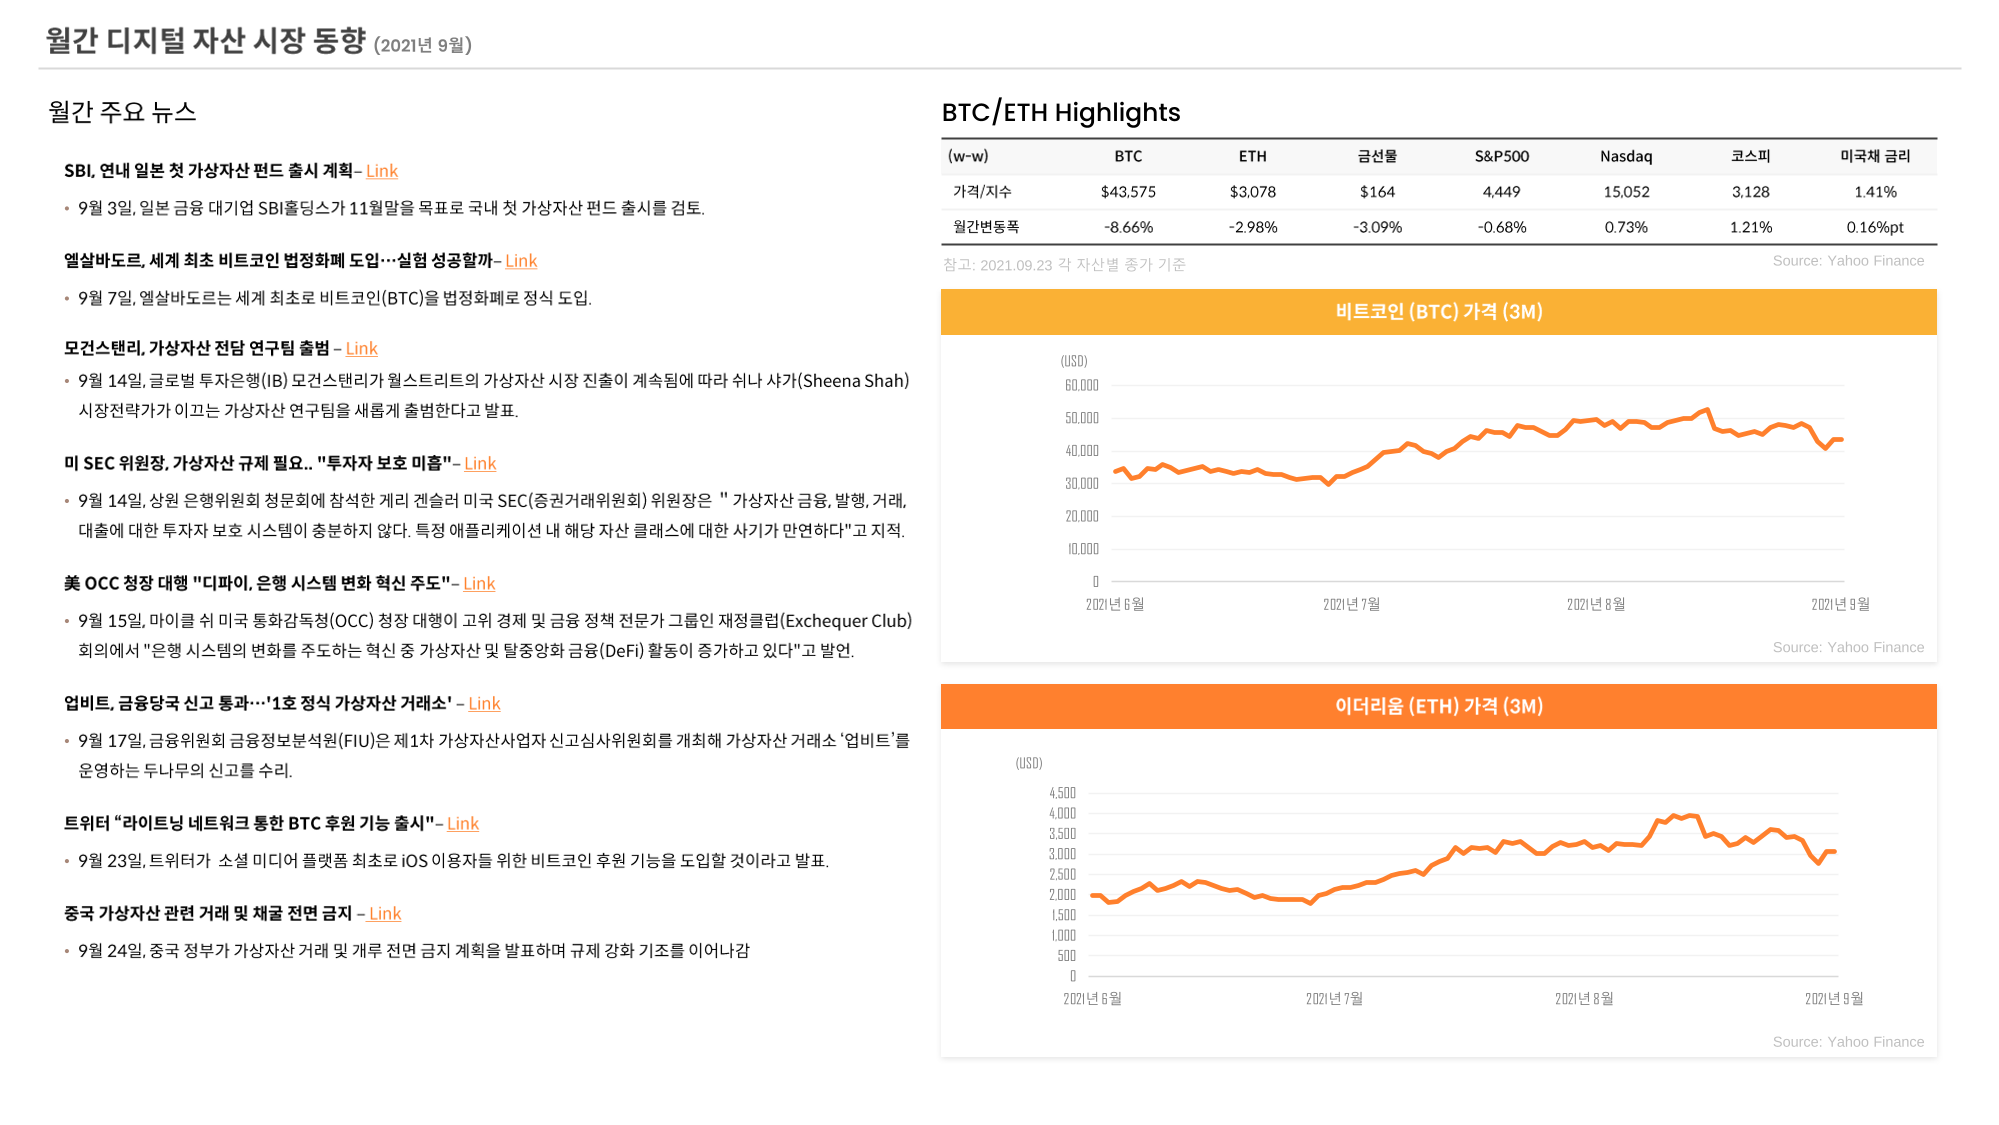Click the 2021년 7월 label on BTC chart
Screen dimensions: 1999x1125
click(1351, 605)
